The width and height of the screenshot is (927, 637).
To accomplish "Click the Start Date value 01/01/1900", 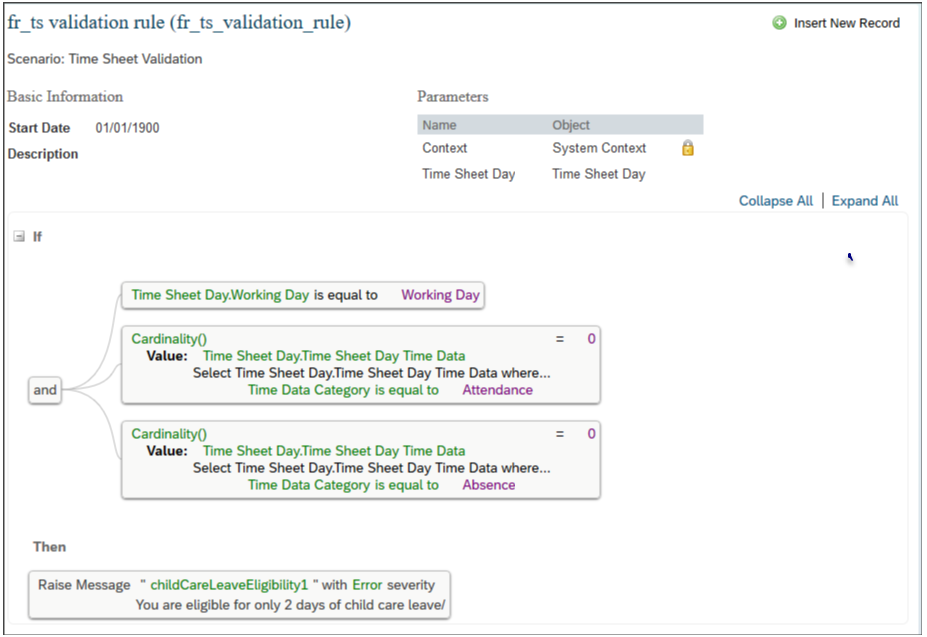I will pos(128,128).
